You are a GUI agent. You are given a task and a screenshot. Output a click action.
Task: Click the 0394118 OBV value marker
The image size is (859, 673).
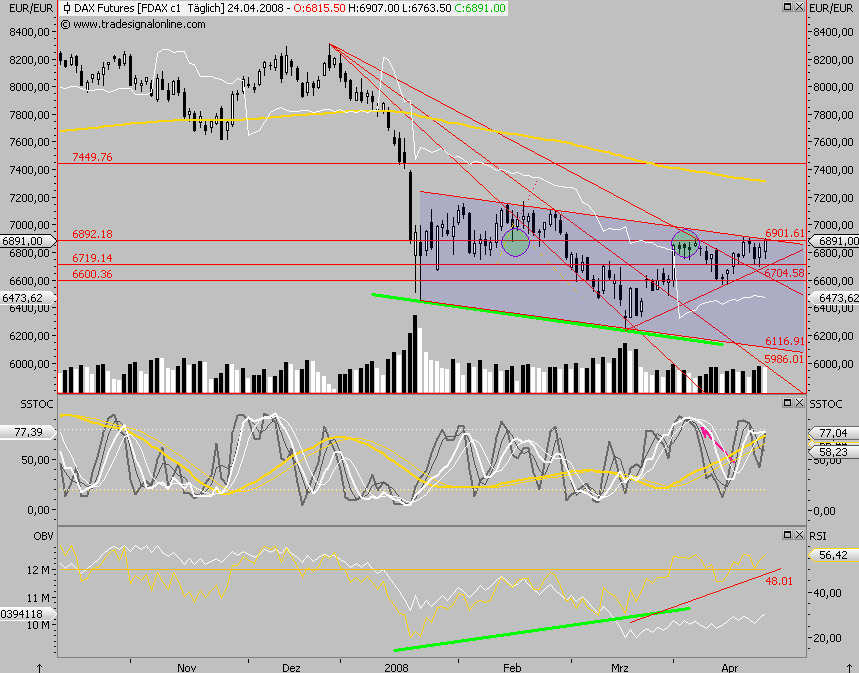(x=27, y=614)
